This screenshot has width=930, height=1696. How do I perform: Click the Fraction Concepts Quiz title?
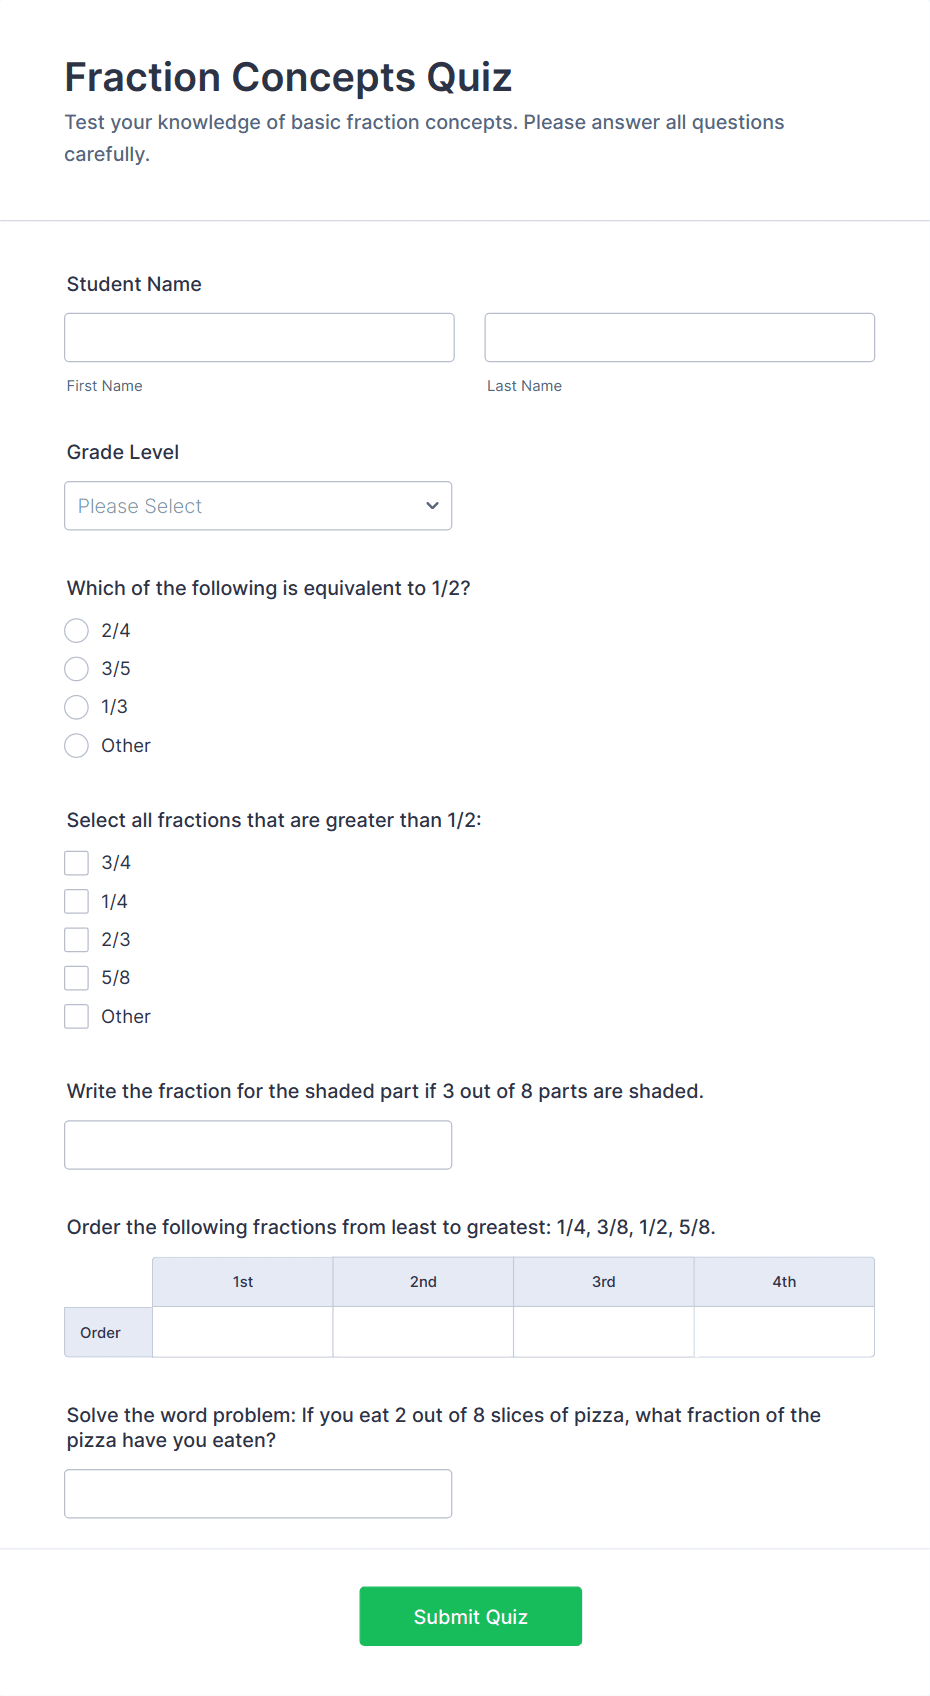tap(288, 76)
